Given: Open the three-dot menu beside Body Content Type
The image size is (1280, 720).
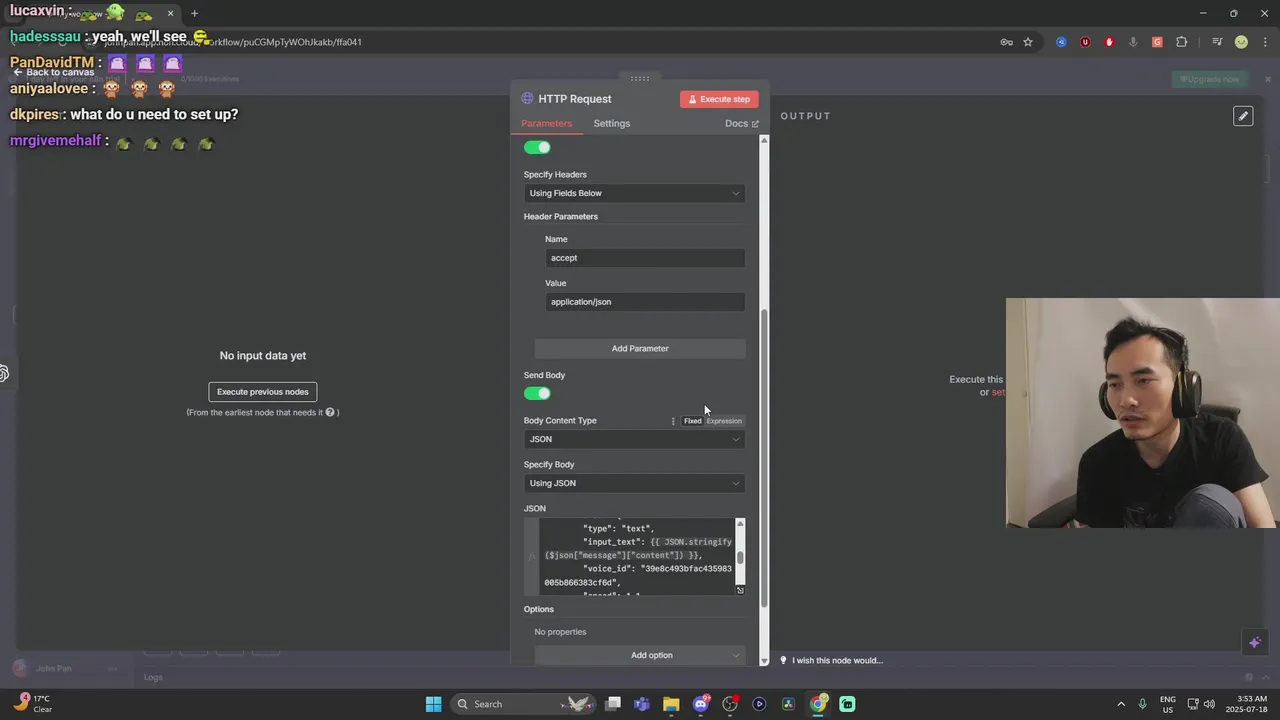Looking at the screenshot, I should point(673,421).
